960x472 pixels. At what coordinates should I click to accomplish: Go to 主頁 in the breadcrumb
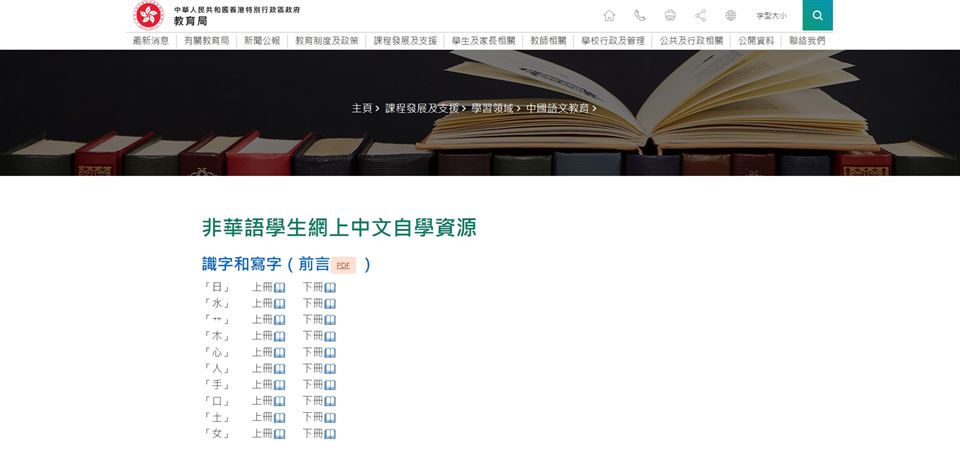pos(362,108)
